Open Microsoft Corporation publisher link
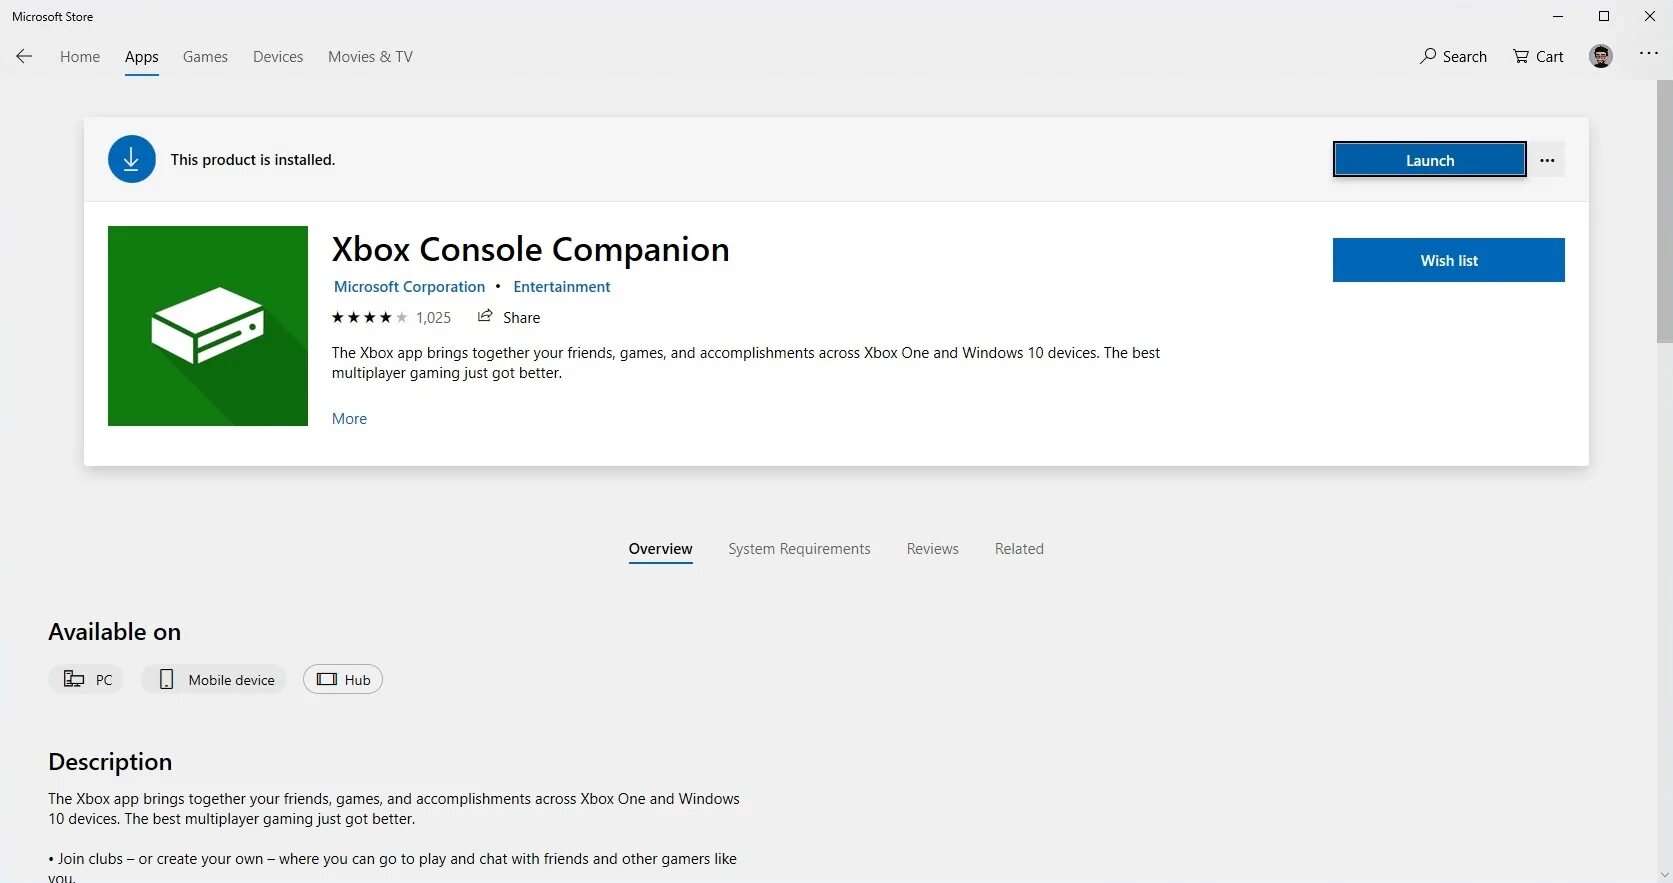The height and width of the screenshot is (883, 1673). [x=409, y=286]
